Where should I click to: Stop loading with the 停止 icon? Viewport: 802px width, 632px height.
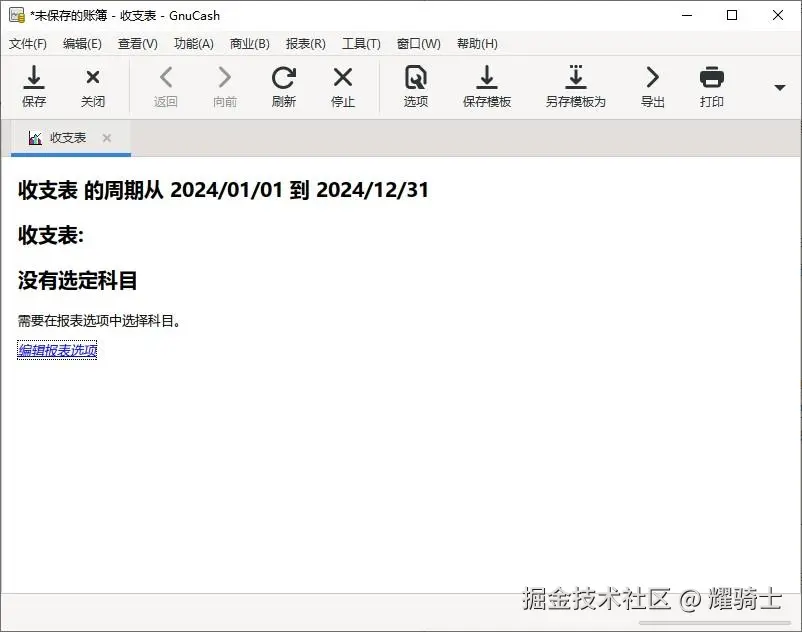click(x=343, y=86)
